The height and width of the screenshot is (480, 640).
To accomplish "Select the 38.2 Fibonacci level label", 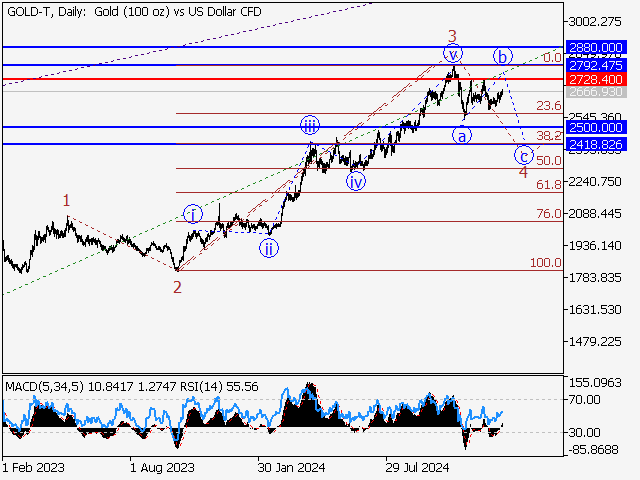I will (548, 135).
